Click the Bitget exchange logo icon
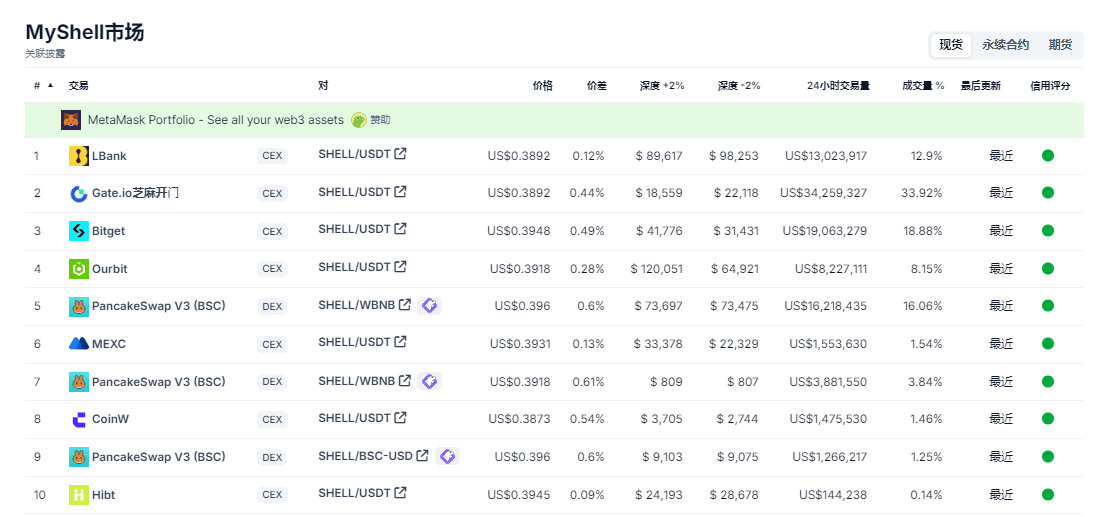 79,231
